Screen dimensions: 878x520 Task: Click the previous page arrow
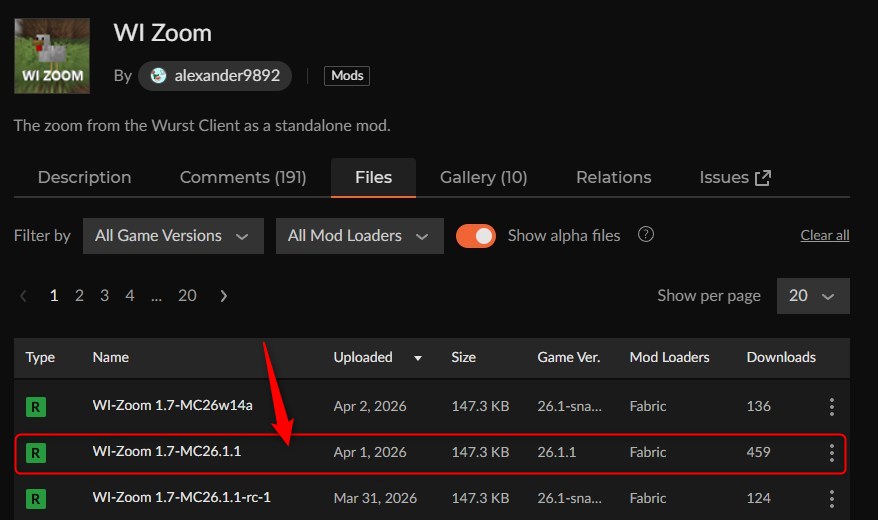pos(24,296)
